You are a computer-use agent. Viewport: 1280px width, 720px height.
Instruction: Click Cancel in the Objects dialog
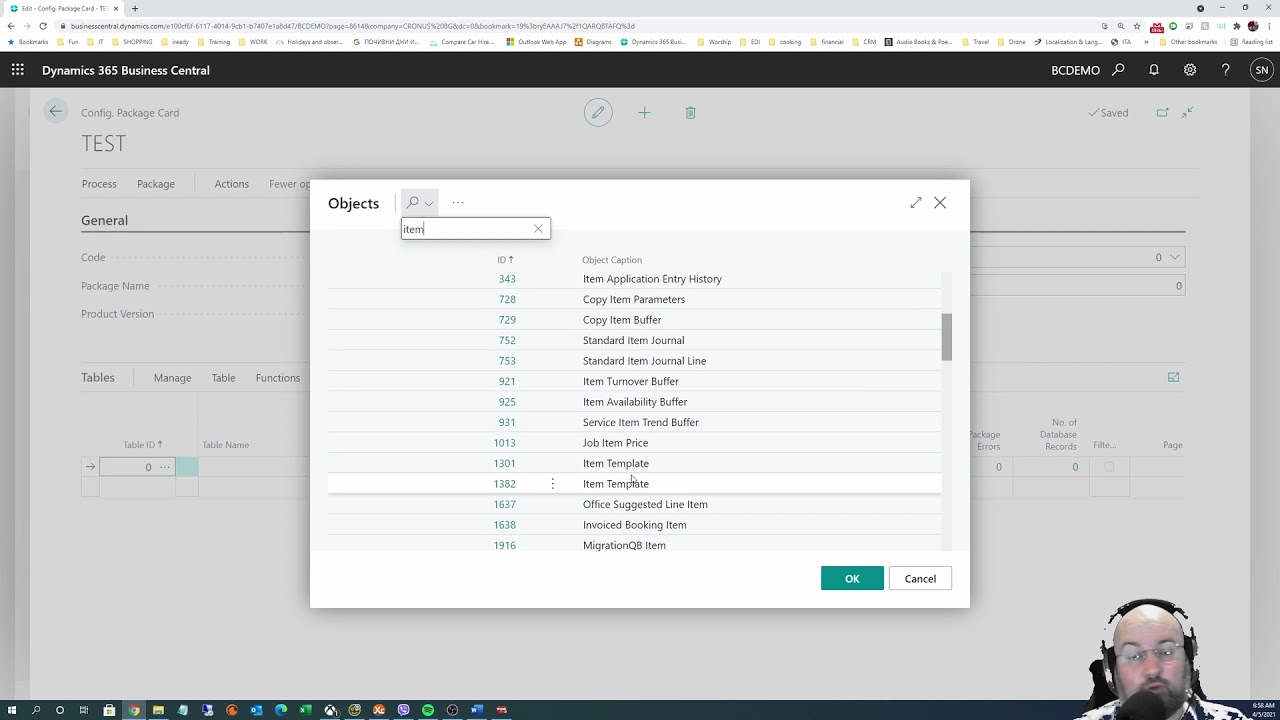coord(920,579)
